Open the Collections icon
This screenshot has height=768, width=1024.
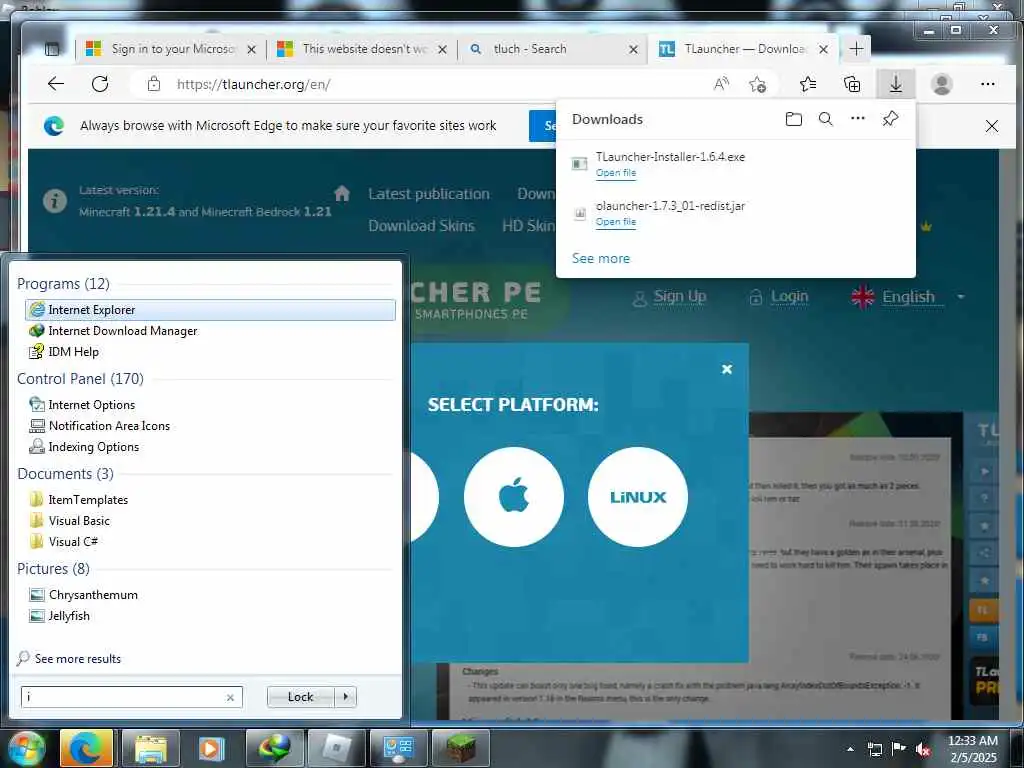tap(852, 84)
